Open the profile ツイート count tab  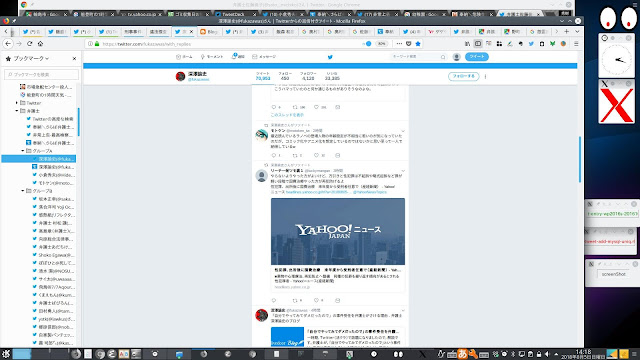click(x=263, y=76)
